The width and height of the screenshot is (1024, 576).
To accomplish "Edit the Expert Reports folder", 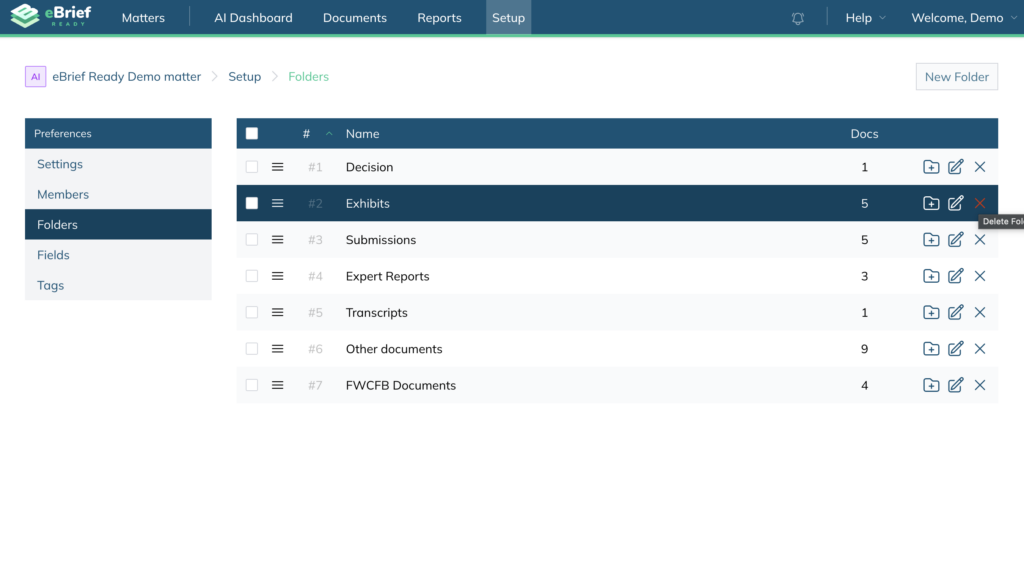I will [955, 276].
